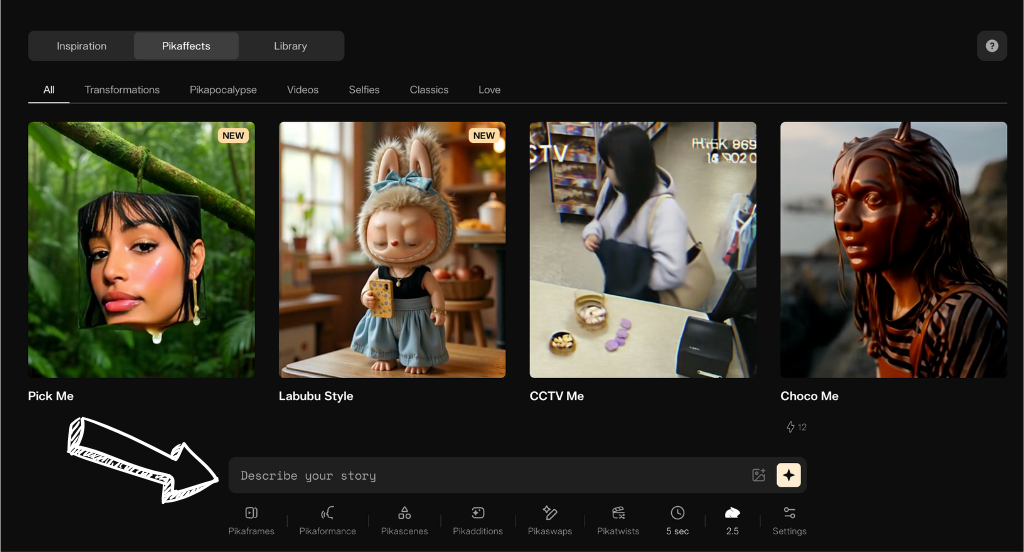
Task: Select the Labubu Style effect thumbnail
Action: click(x=392, y=250)
